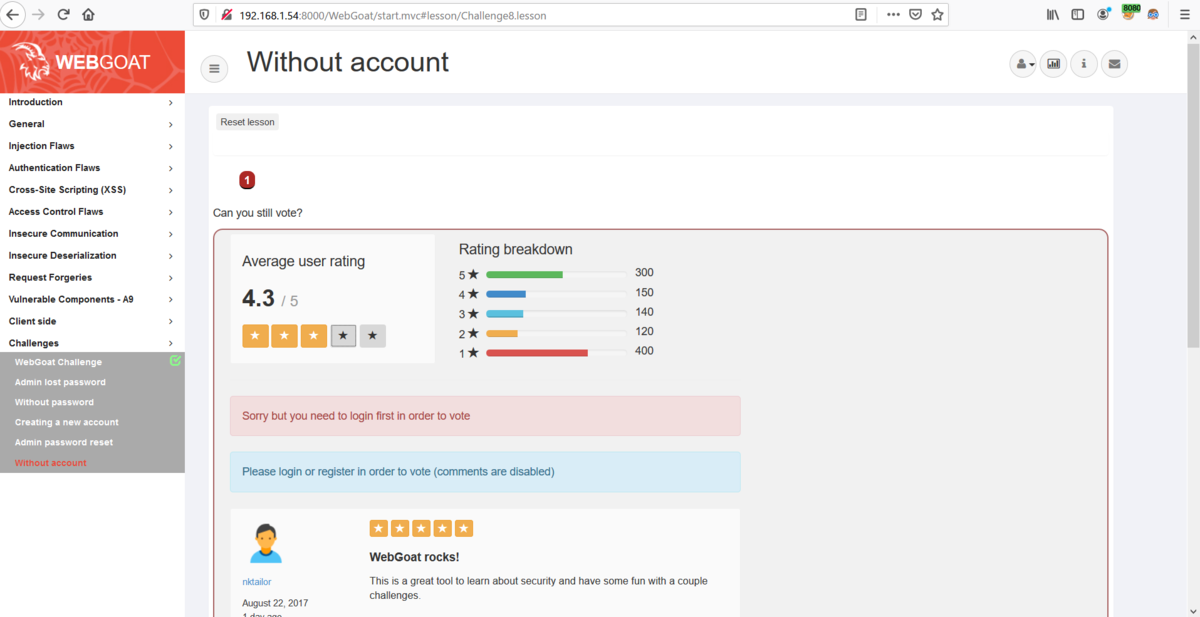This screenshot has width=1200, height=617.
Task: Toggle reader view in address bar
Action: pos(861,15)
